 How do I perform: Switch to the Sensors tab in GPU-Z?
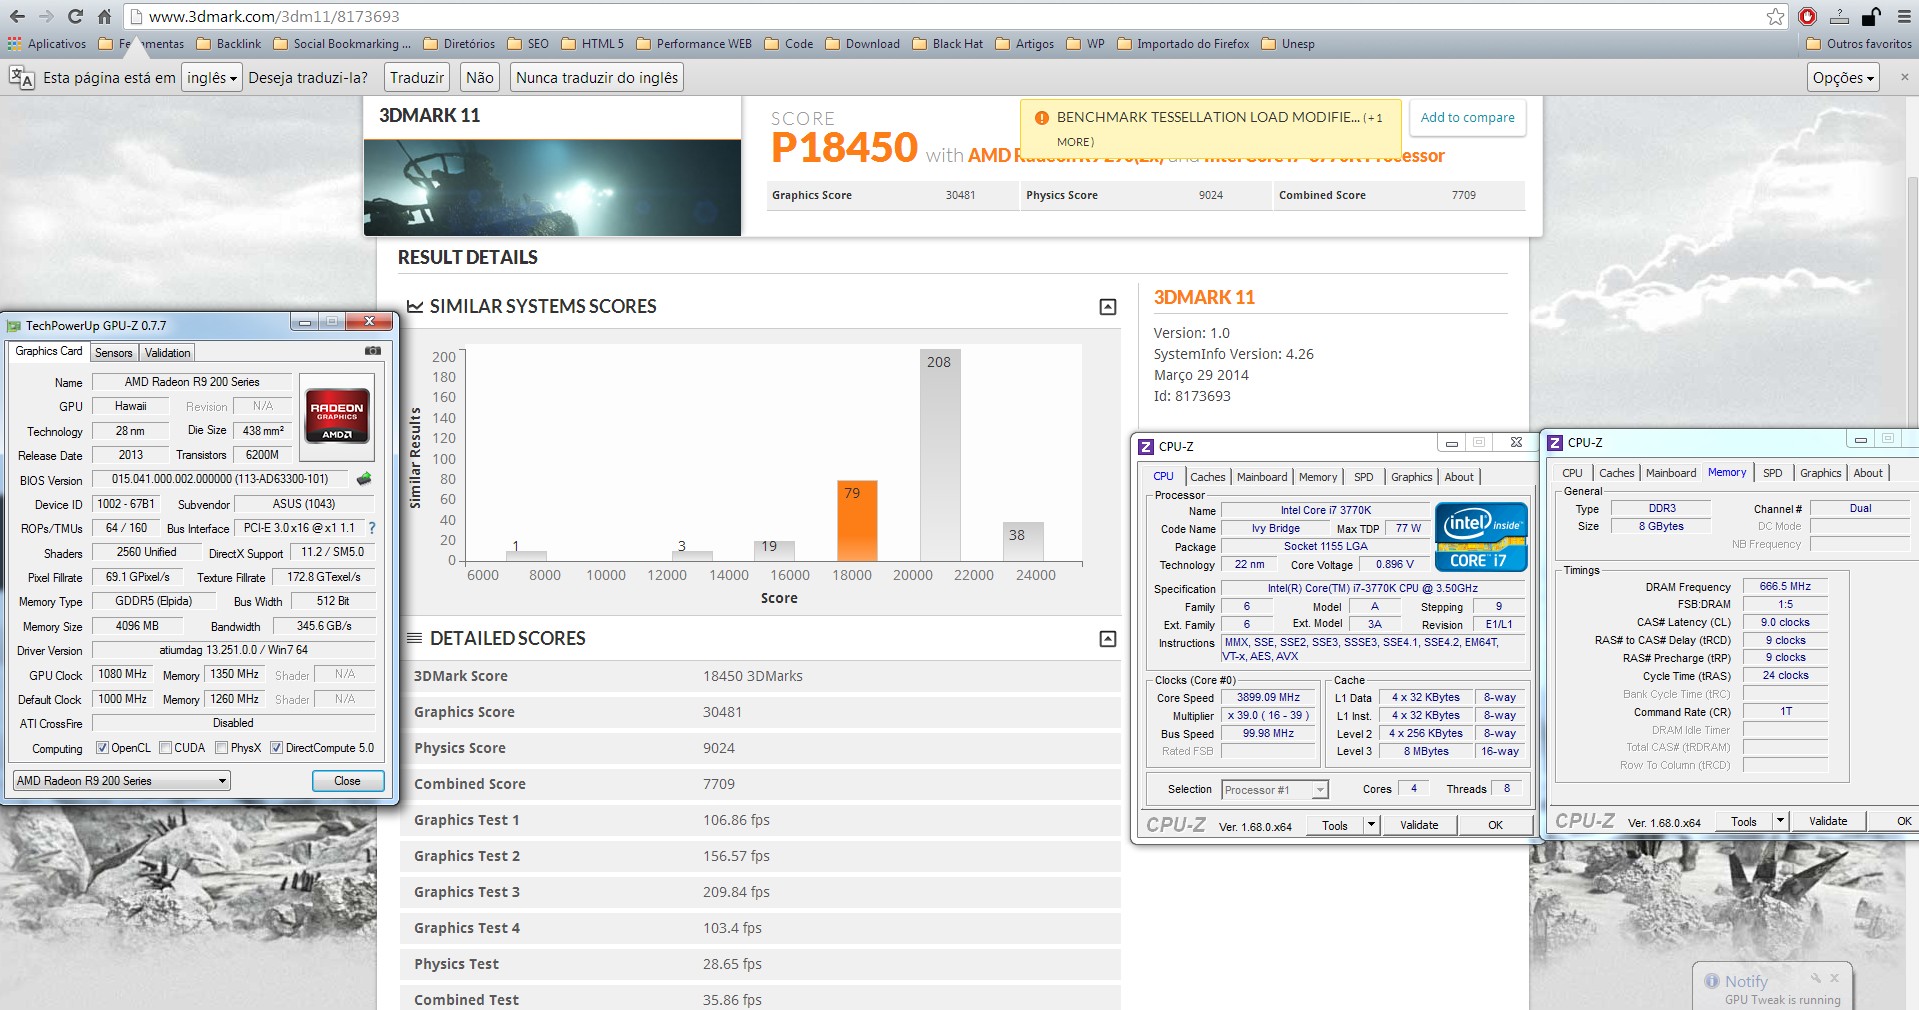pos(114,352)
